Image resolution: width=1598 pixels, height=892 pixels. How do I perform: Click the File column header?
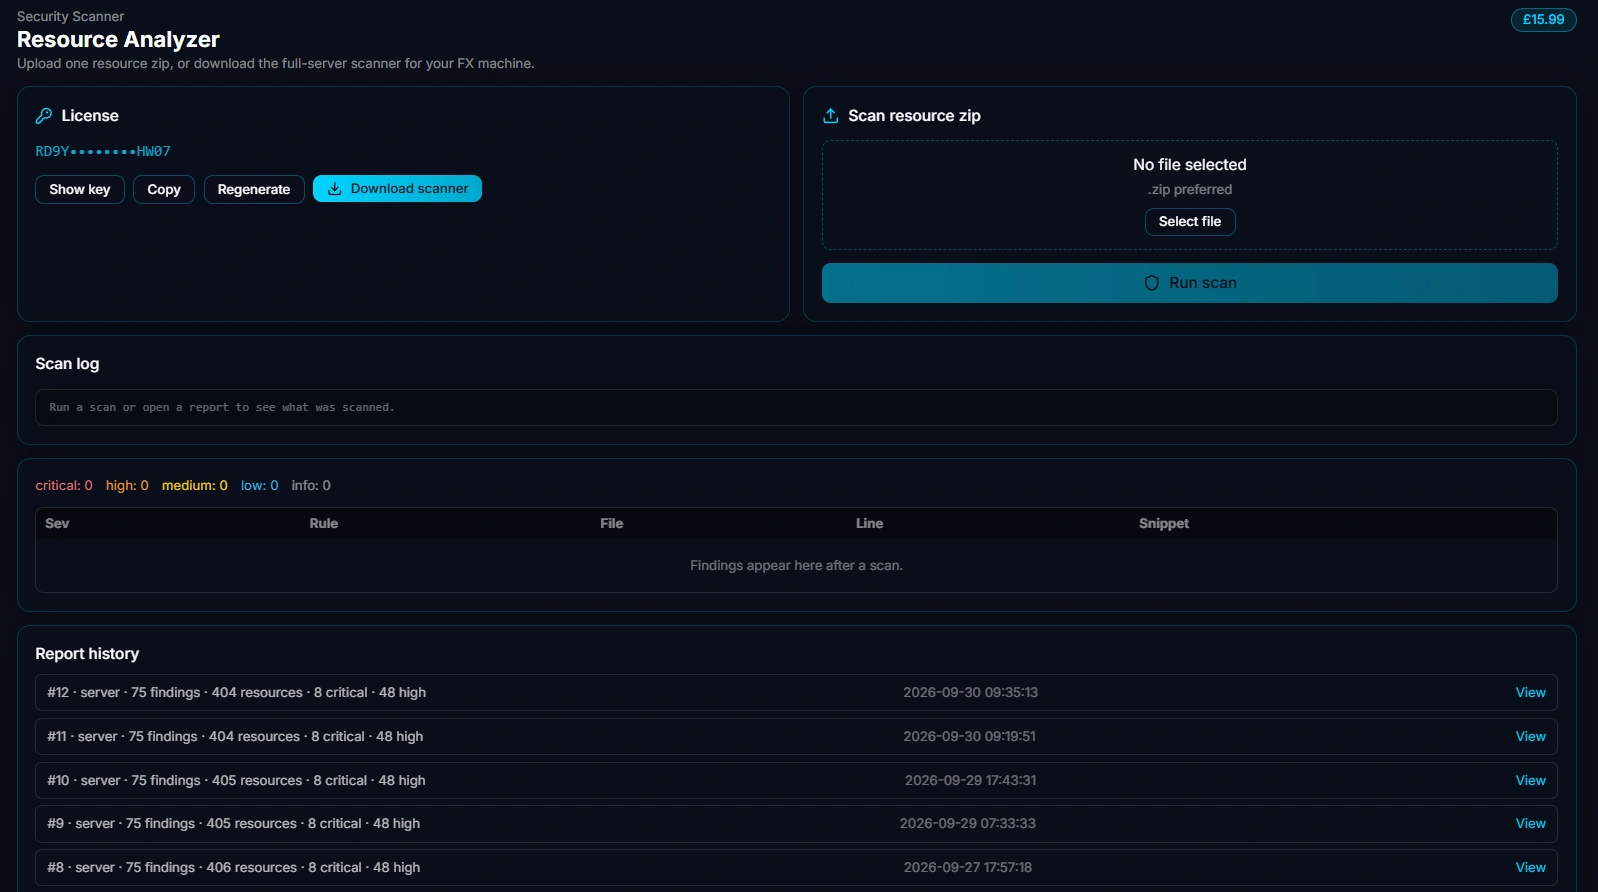612,524
